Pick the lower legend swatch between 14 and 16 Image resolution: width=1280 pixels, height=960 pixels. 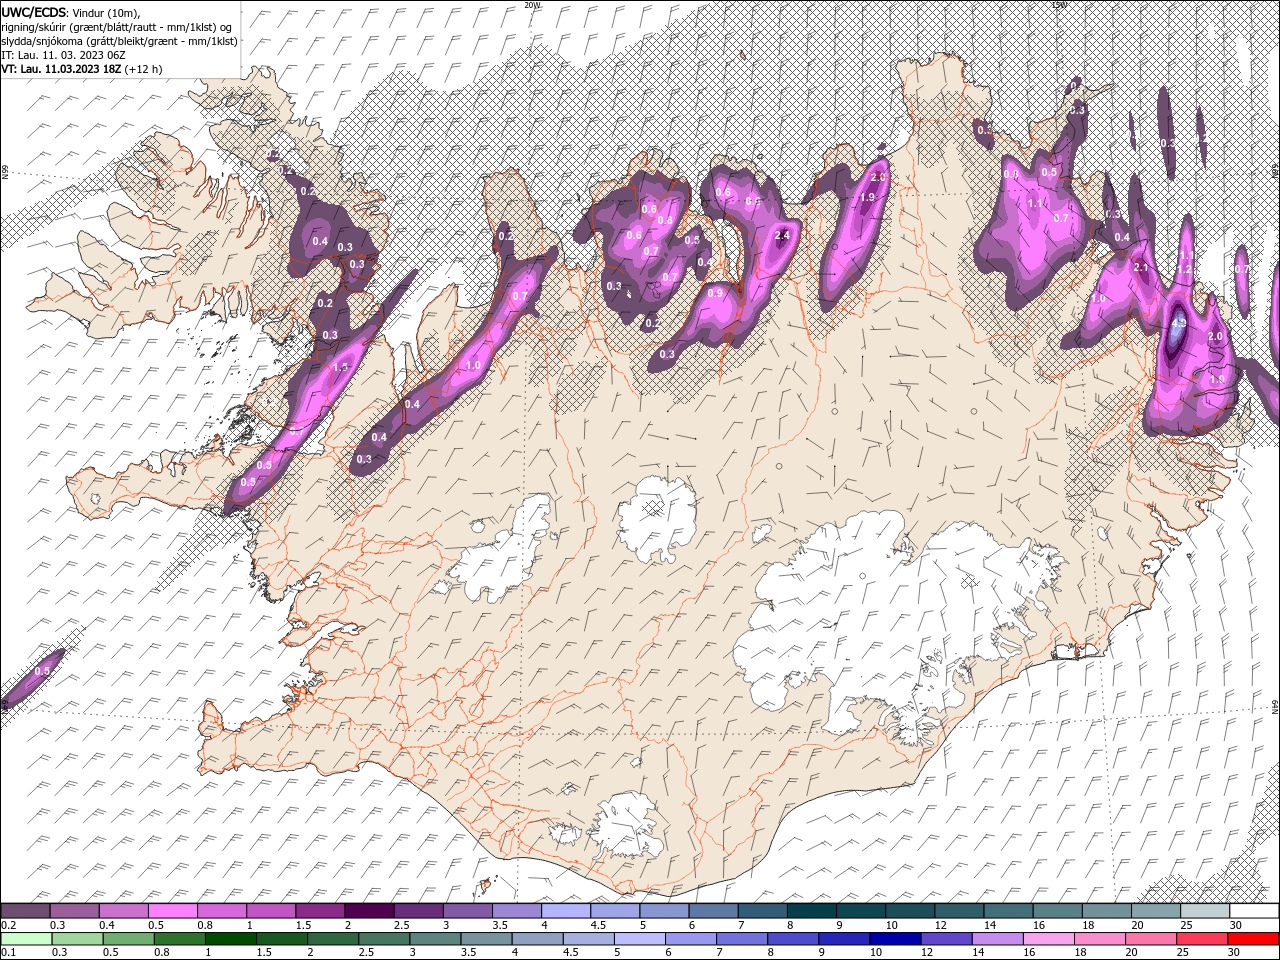(x=996, y=939)
